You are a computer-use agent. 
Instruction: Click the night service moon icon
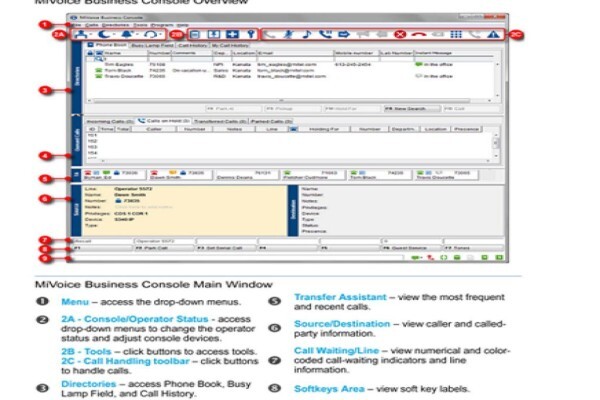[104, 34]
